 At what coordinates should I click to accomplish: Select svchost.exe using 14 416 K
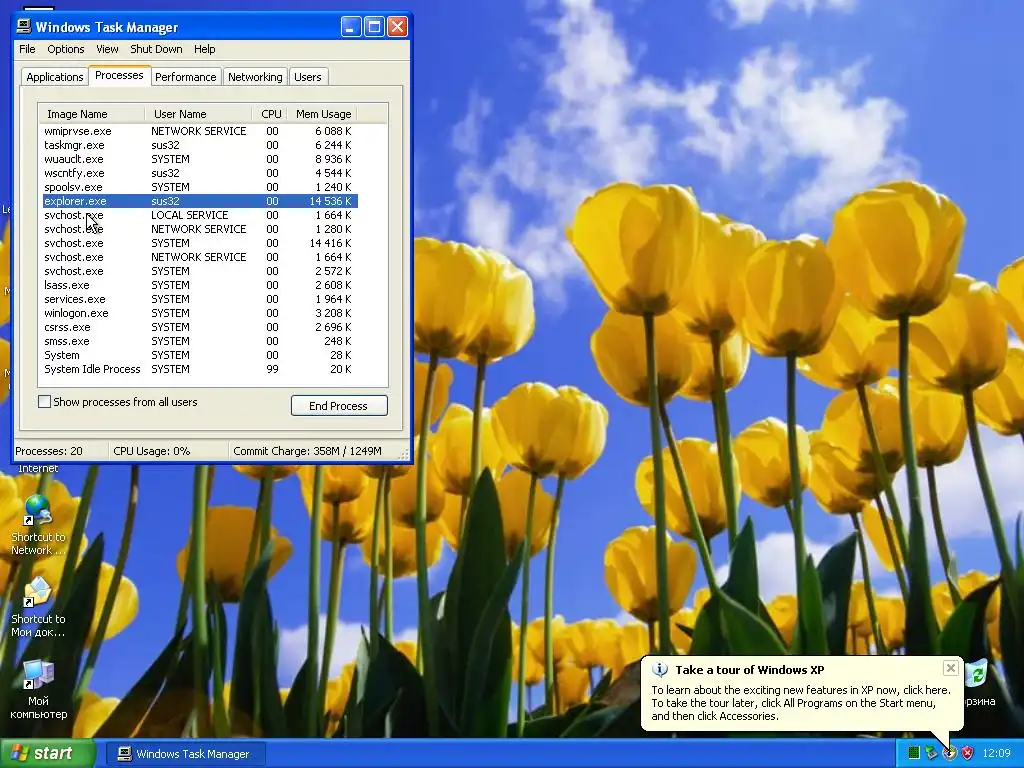[200, 243]
